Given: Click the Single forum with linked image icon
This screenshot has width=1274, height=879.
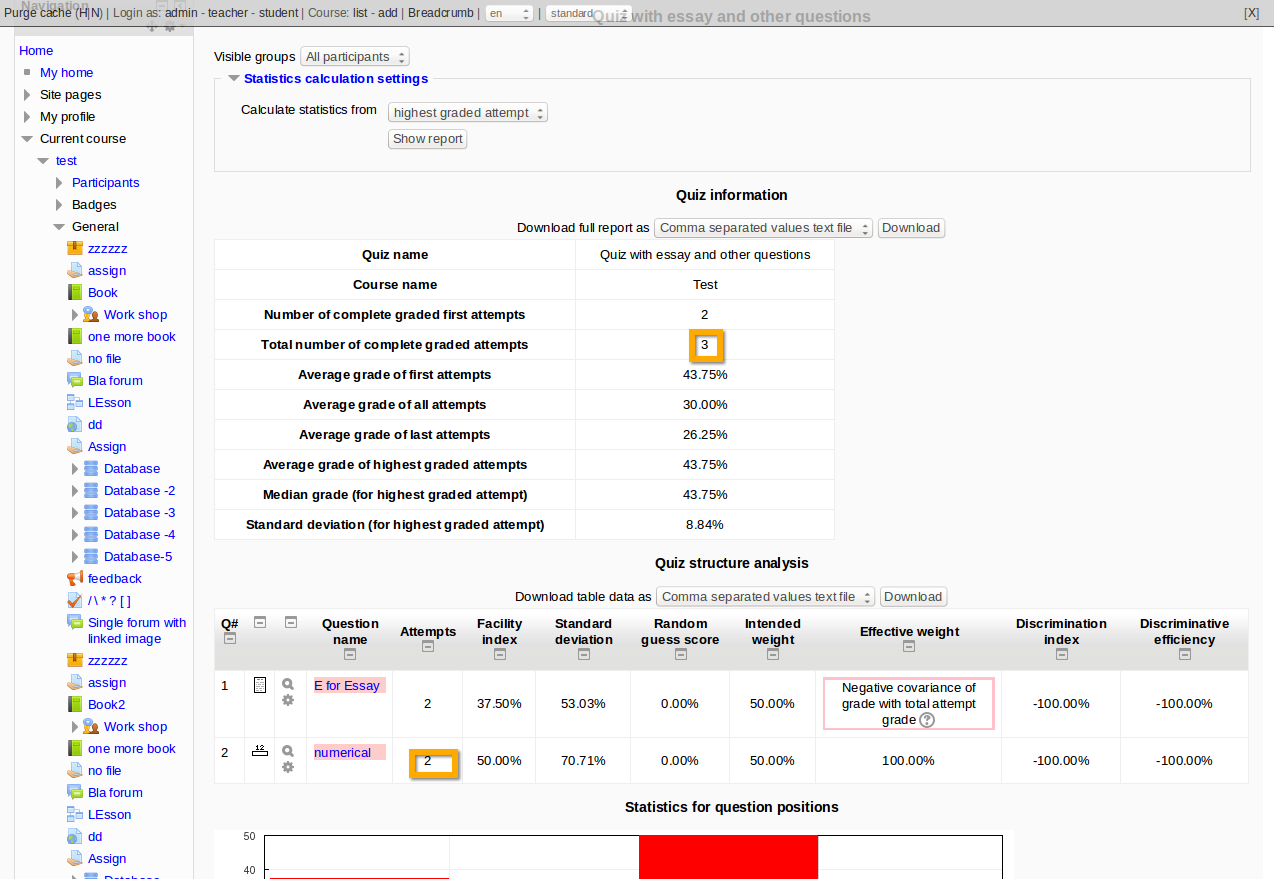Looking at the screenshot, I should (75, 622).
